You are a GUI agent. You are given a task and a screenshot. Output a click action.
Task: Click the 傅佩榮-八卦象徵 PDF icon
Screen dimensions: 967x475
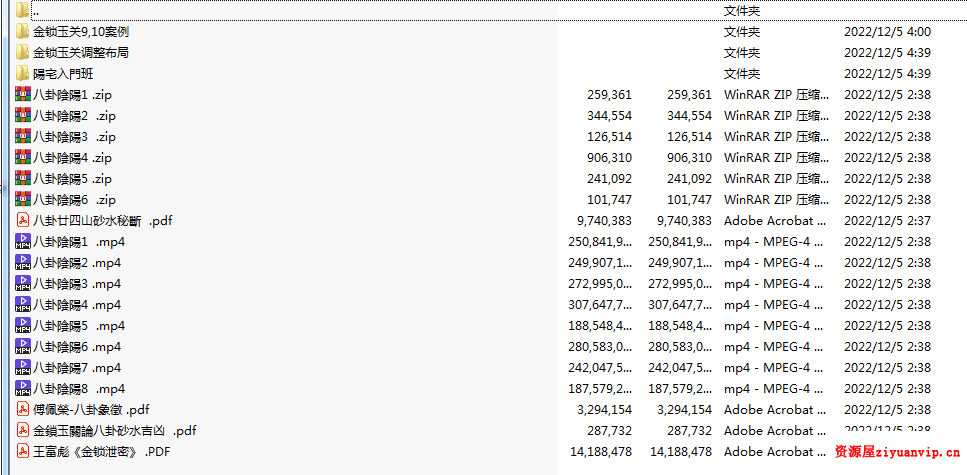click(22, 410)
